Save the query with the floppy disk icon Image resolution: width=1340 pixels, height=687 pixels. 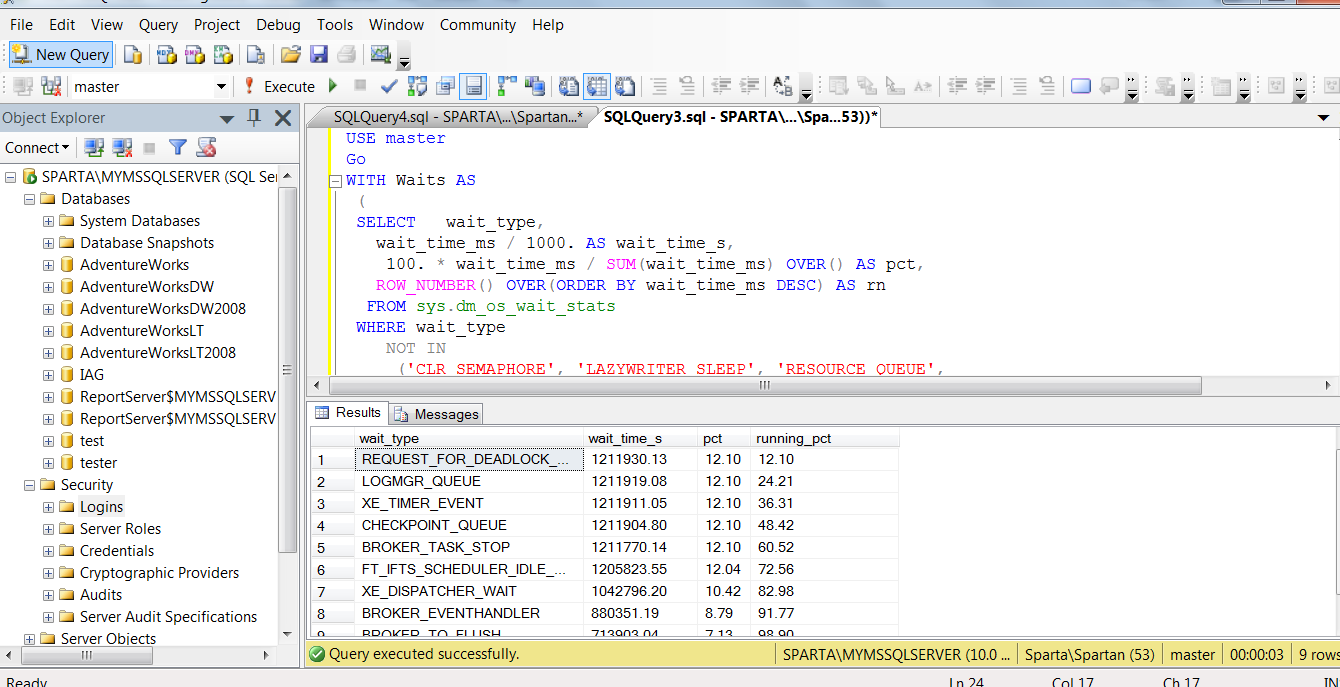(319, 55)
